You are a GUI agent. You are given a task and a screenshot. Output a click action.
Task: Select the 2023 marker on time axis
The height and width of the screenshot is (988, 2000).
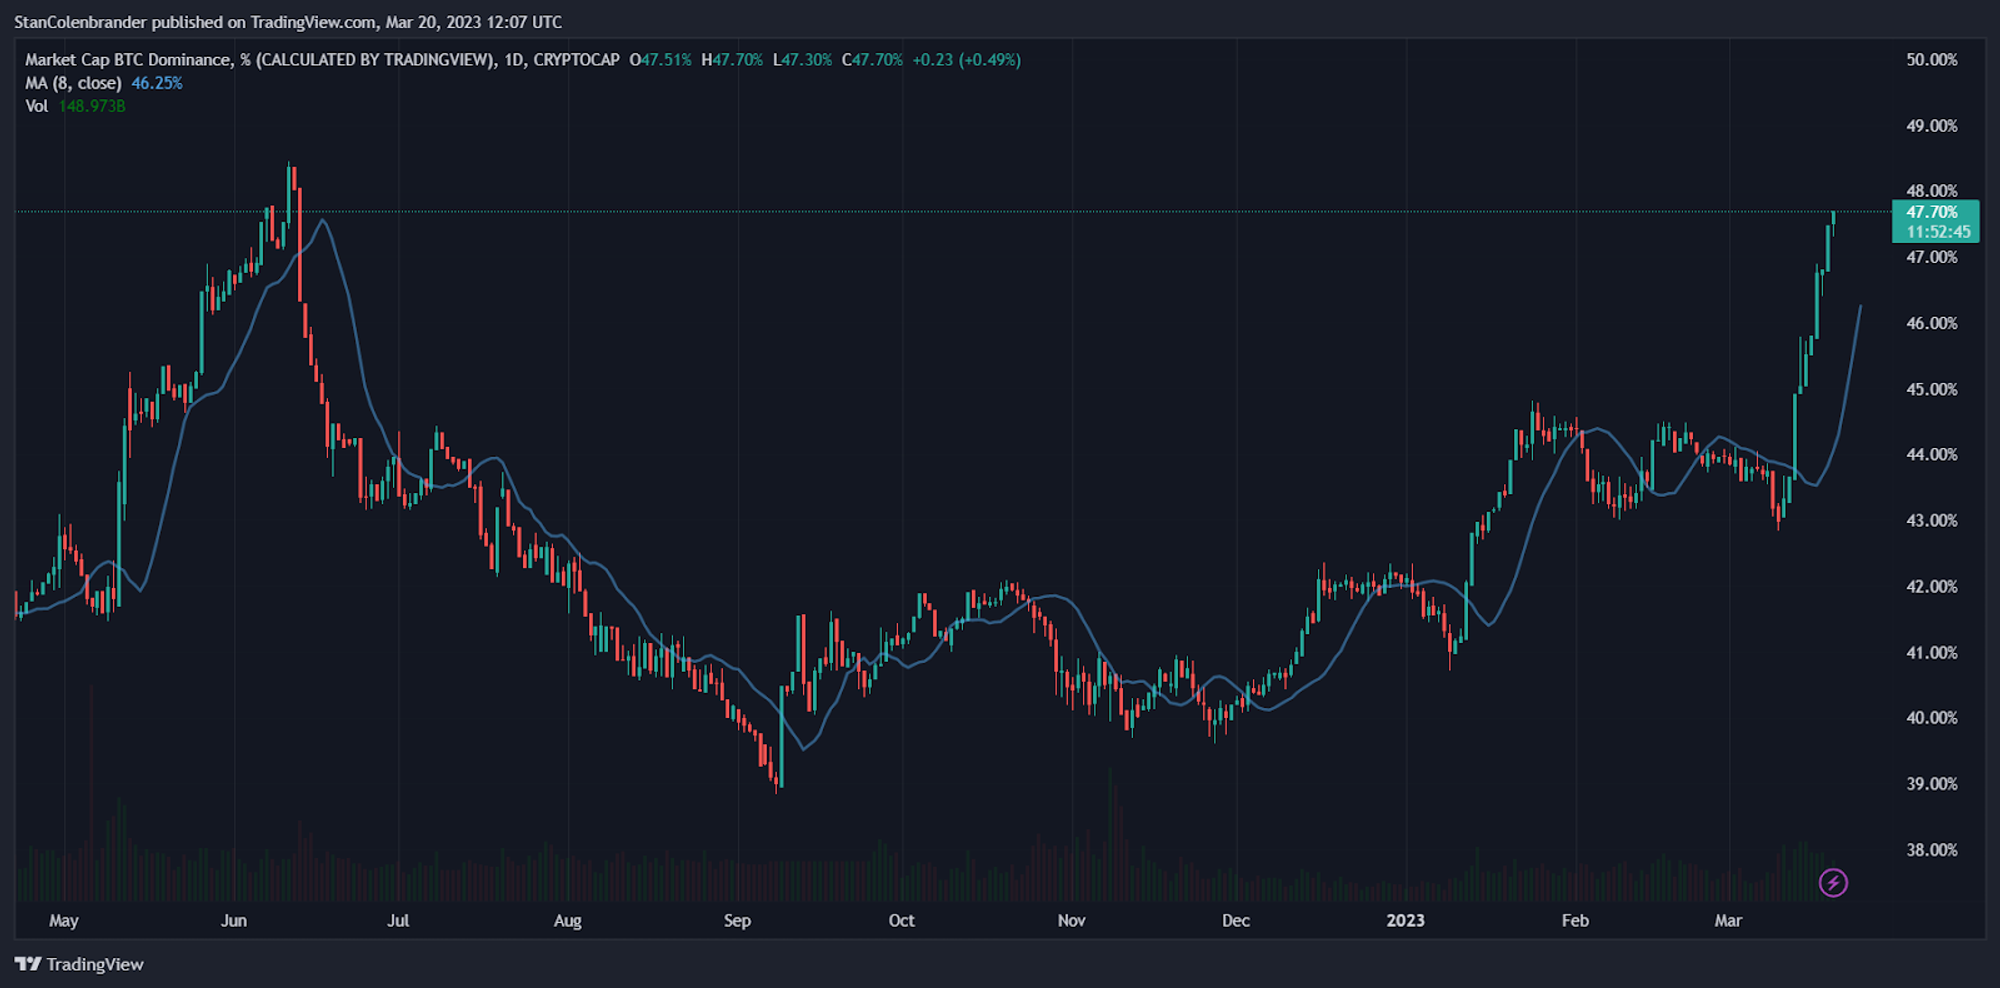(x=1405, y=920)
